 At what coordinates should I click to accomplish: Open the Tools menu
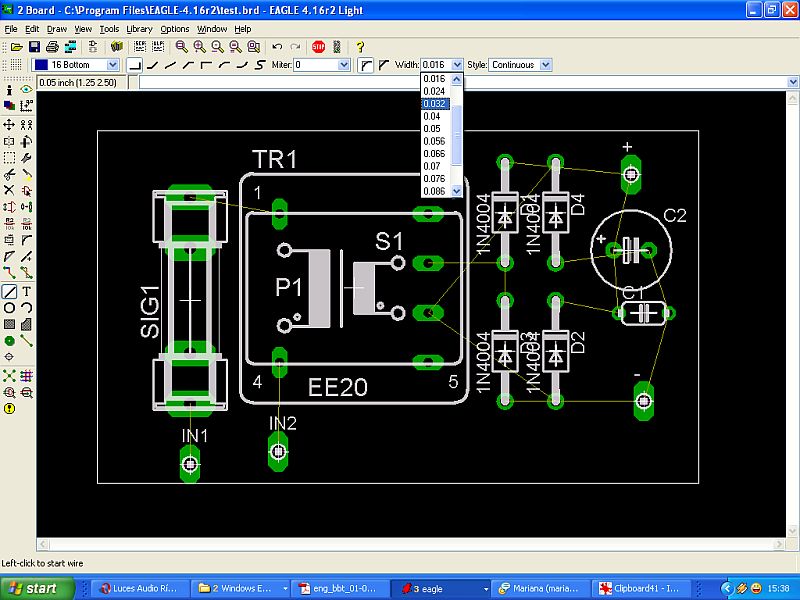[x=109, y=29]
